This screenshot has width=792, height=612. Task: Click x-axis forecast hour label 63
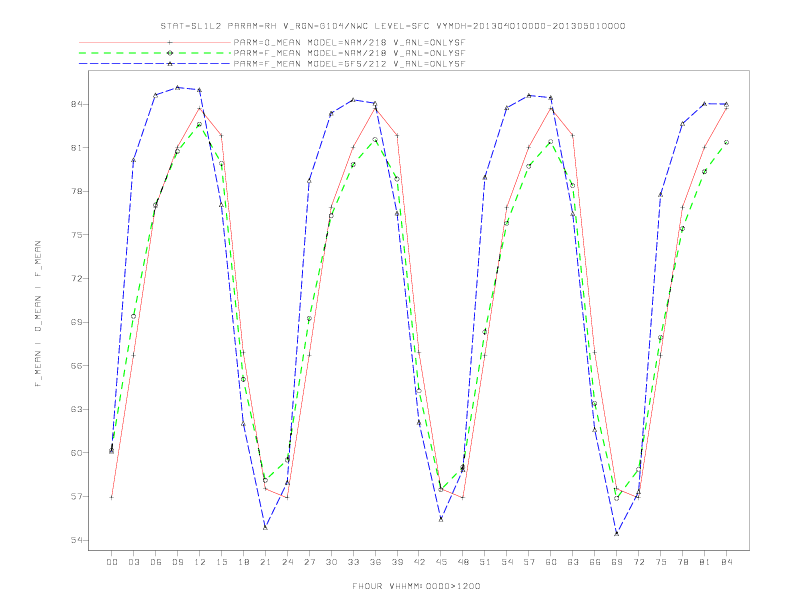(573, 562)
